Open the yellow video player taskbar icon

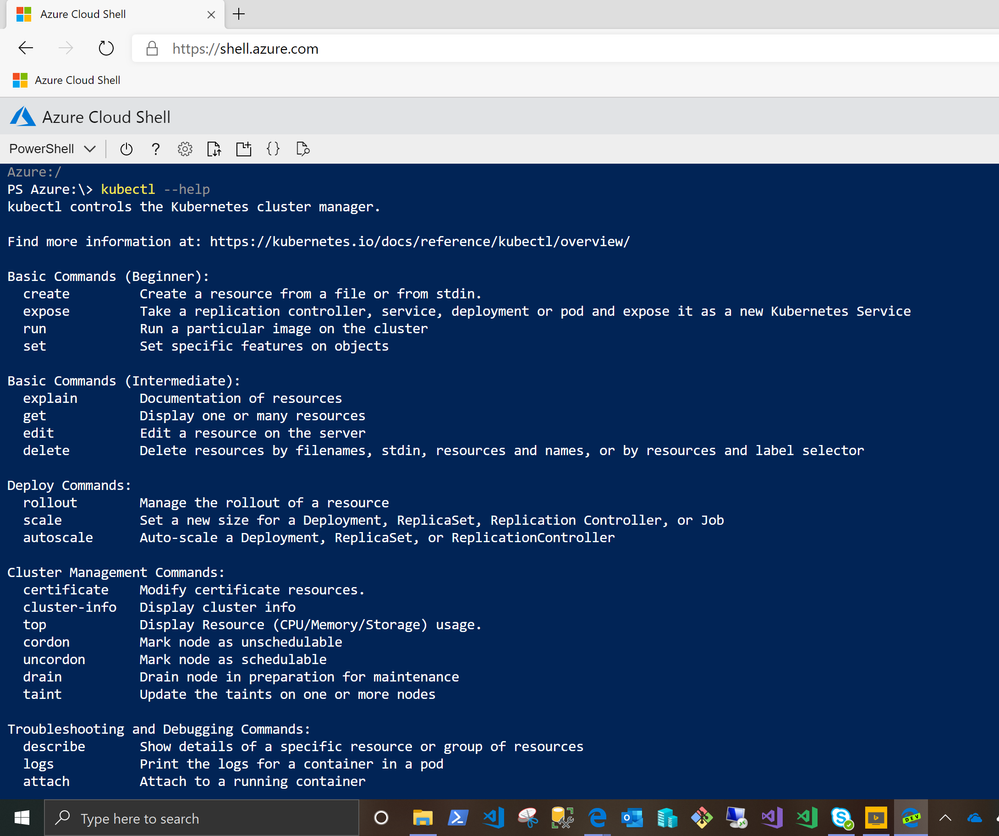click(x=876, y=818)
